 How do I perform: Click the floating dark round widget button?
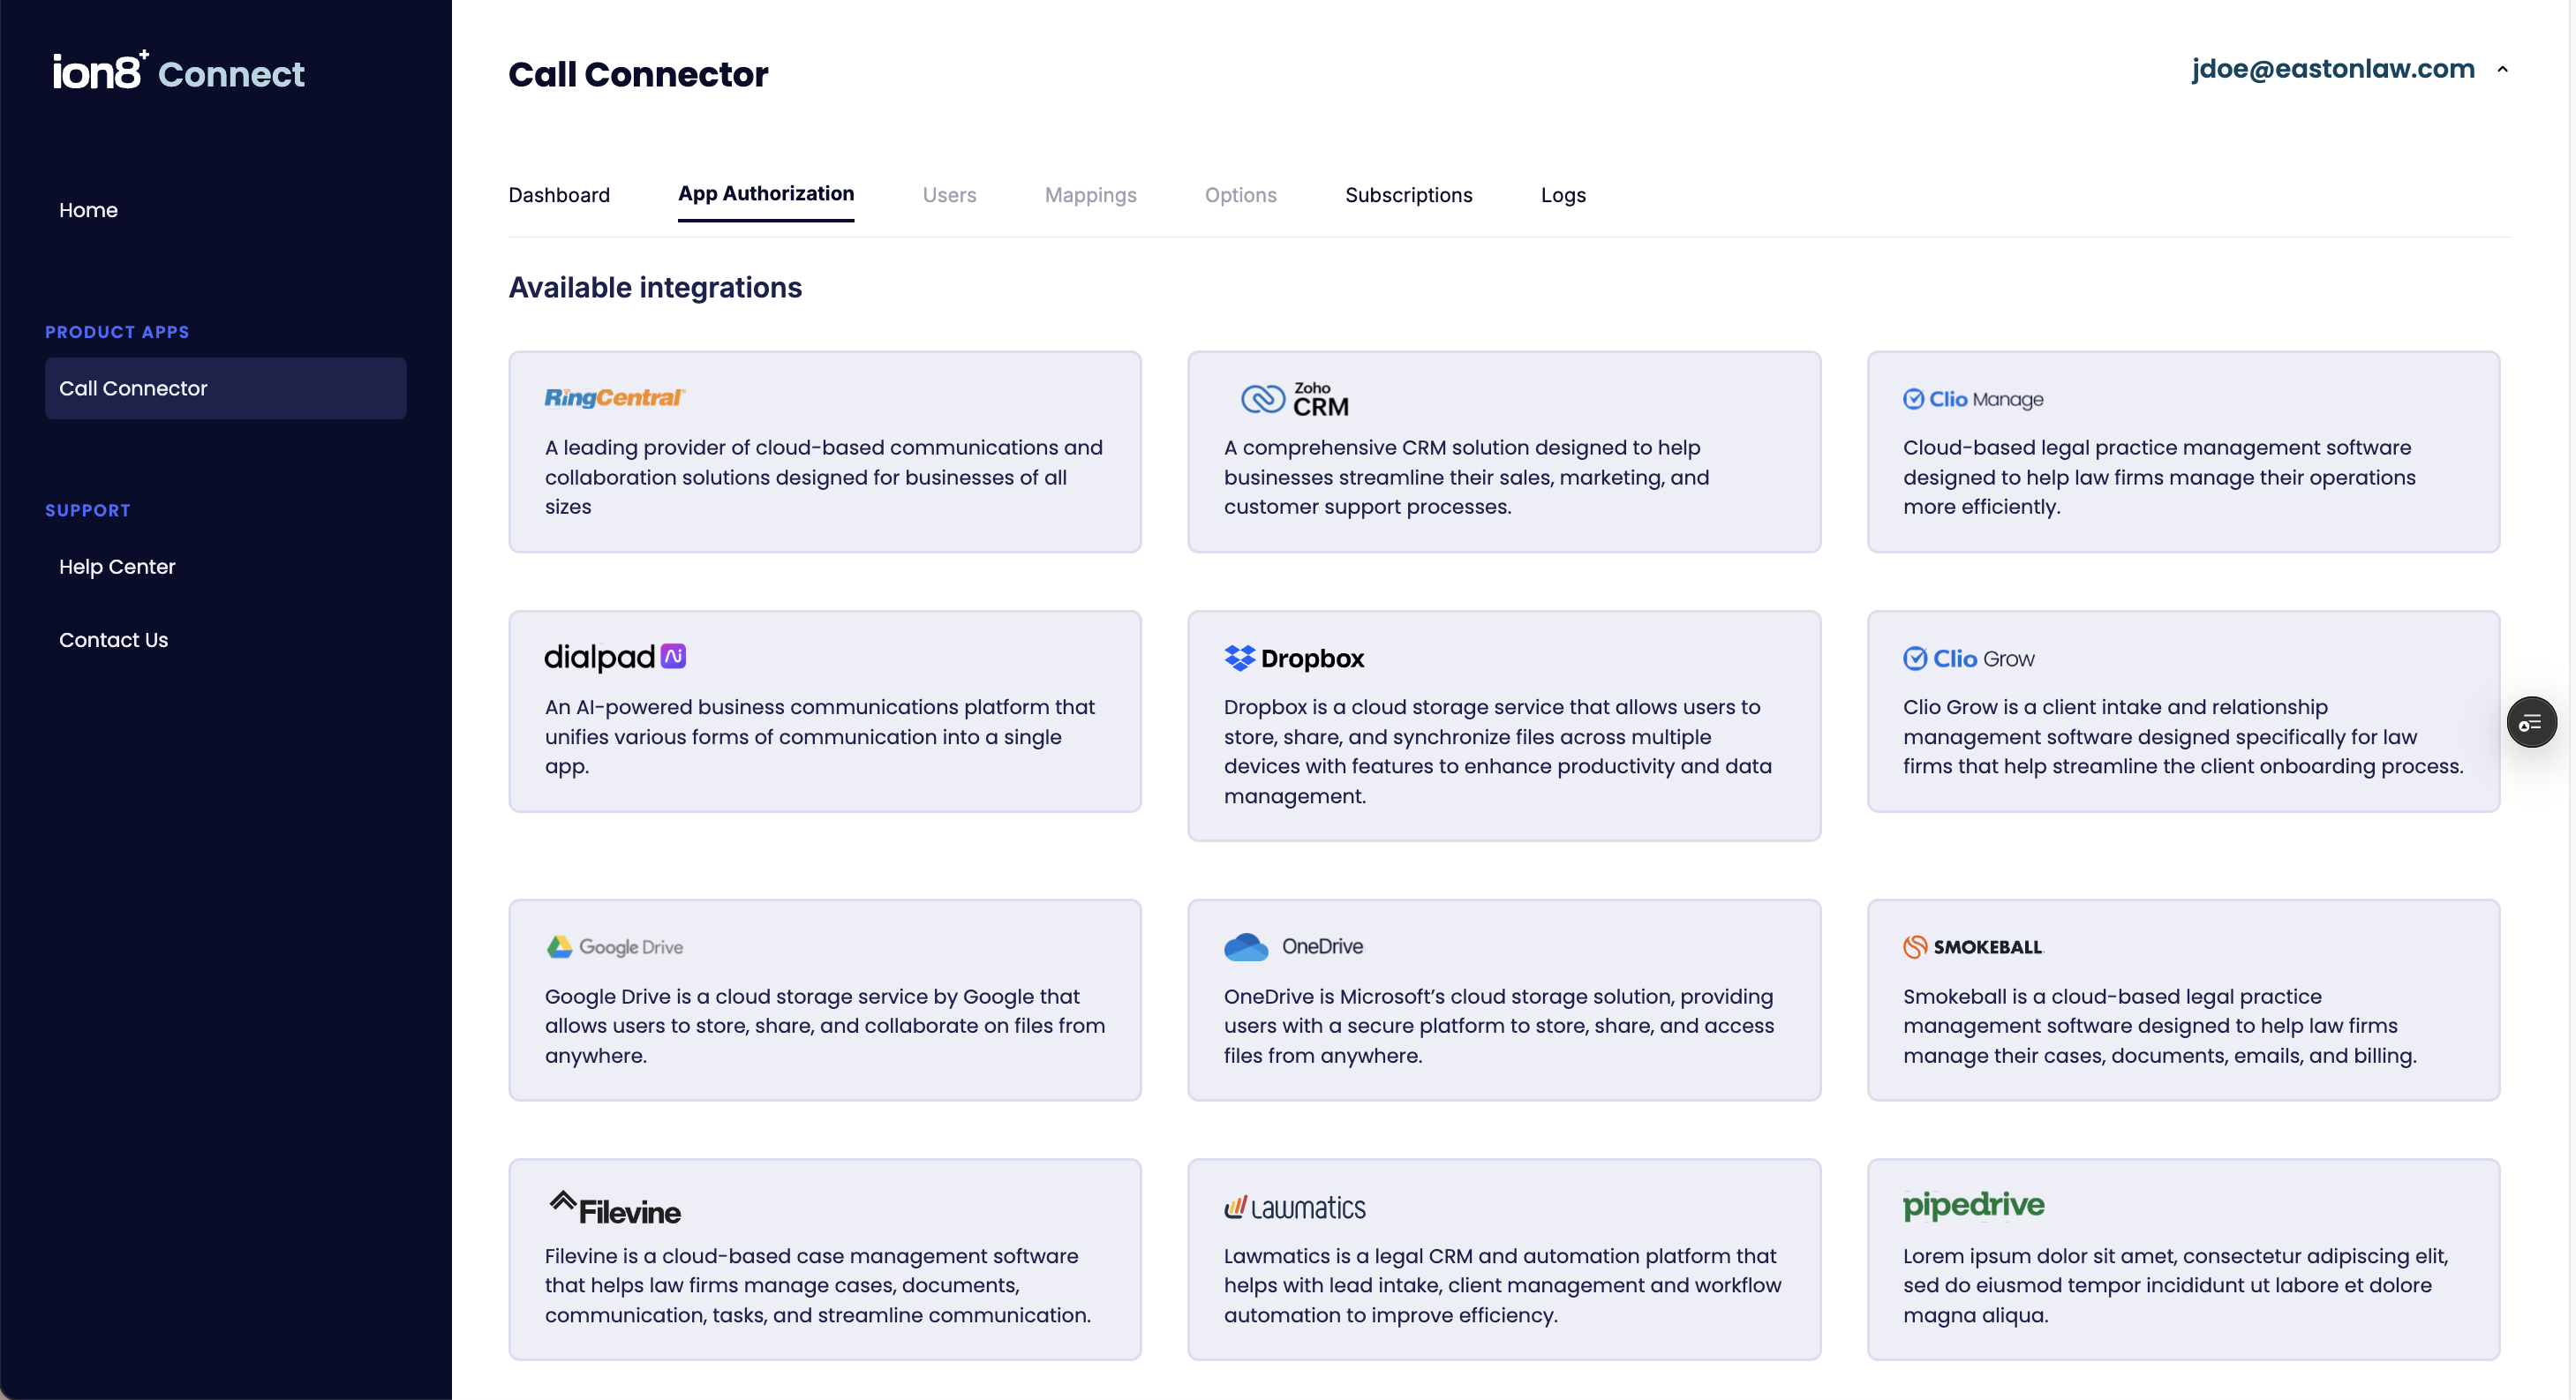coord(2530,722)
